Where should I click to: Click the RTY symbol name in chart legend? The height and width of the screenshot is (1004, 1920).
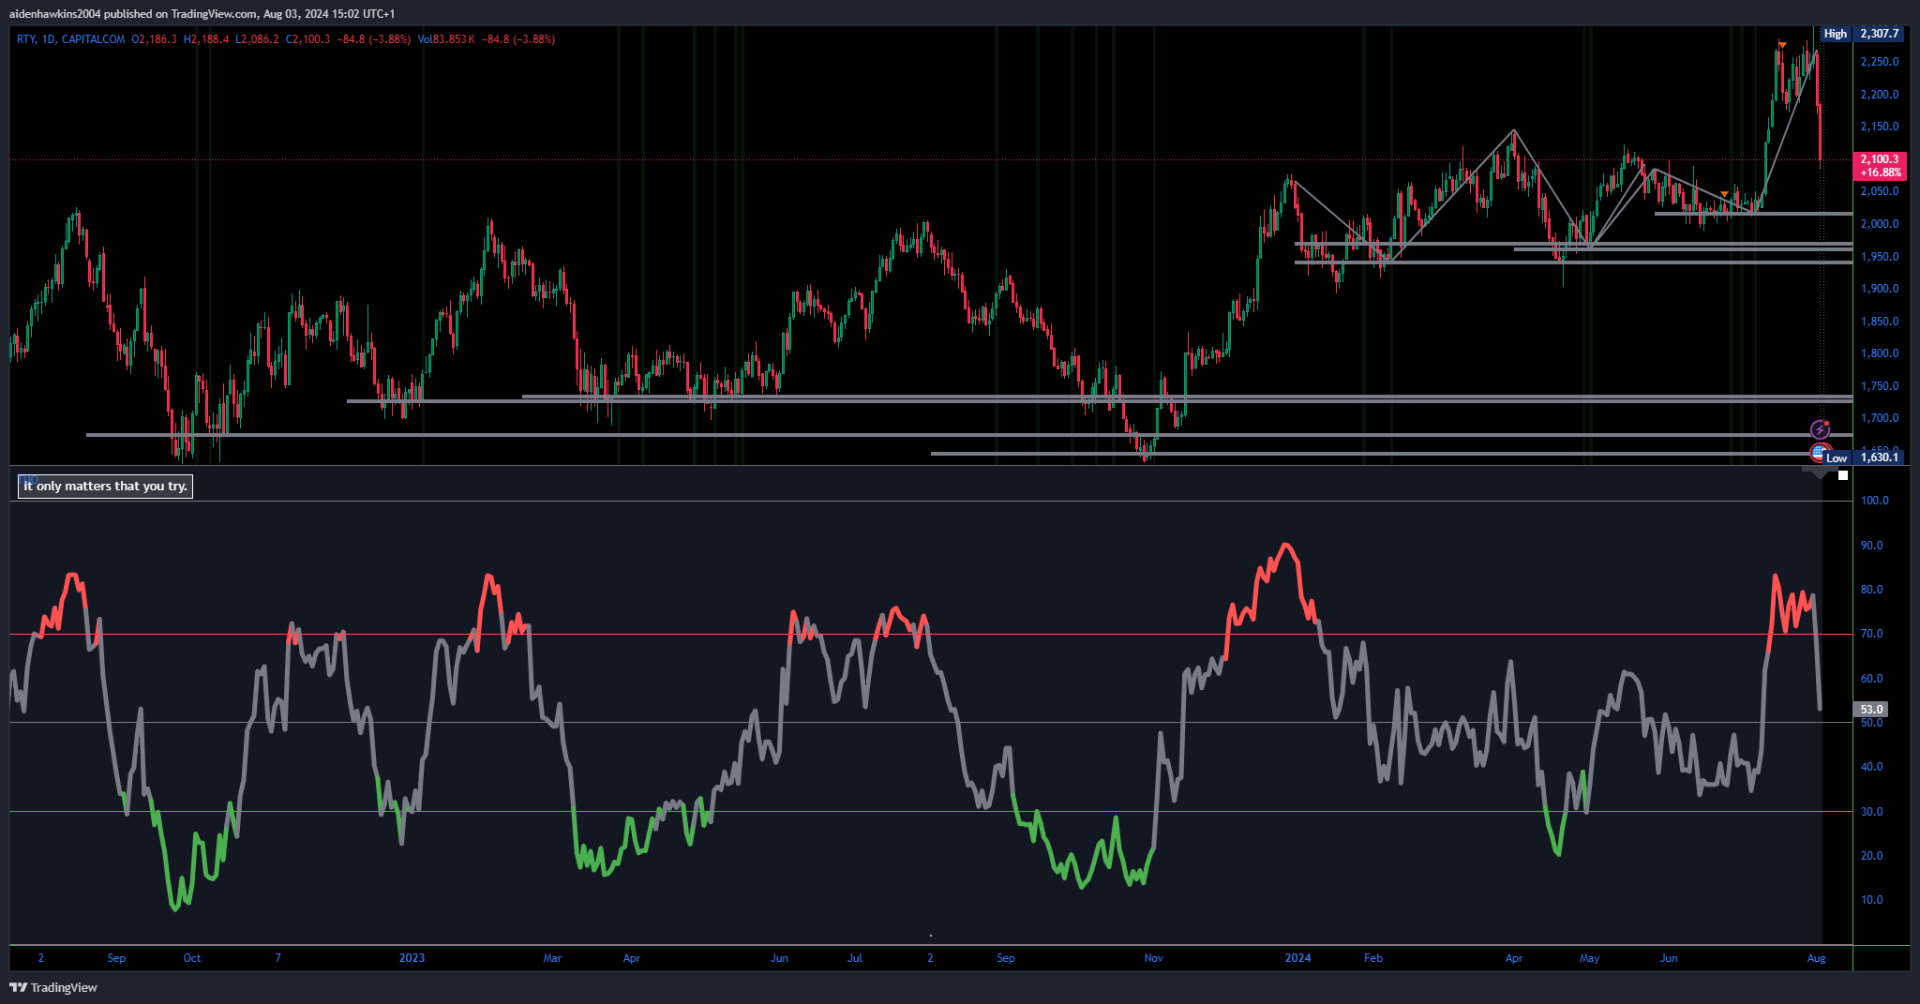pos(26,39)
